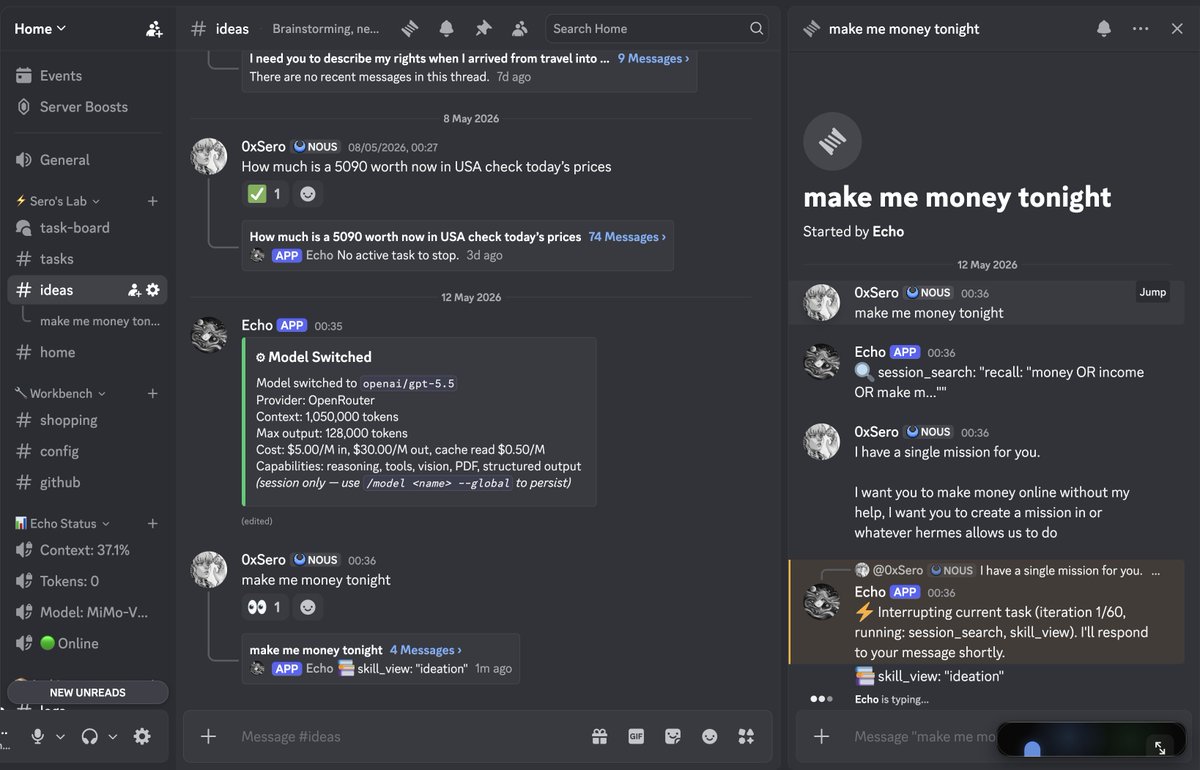Click the thread message input box
Image resolution: width=1200 pixels, height=770 pixels.
(x=925, y=737)
